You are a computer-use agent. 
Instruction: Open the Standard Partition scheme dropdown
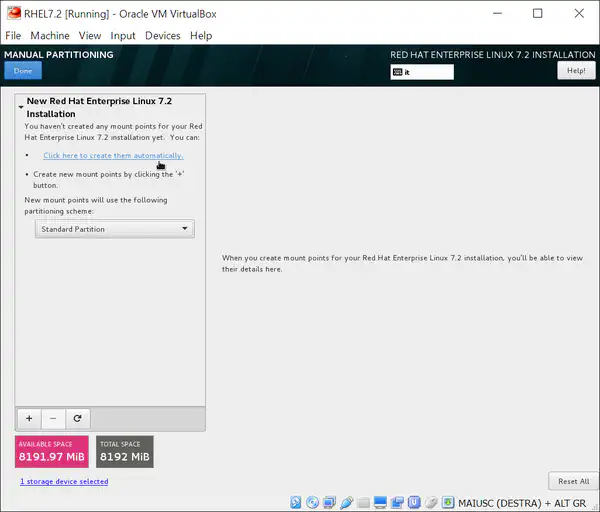(114, 229)
